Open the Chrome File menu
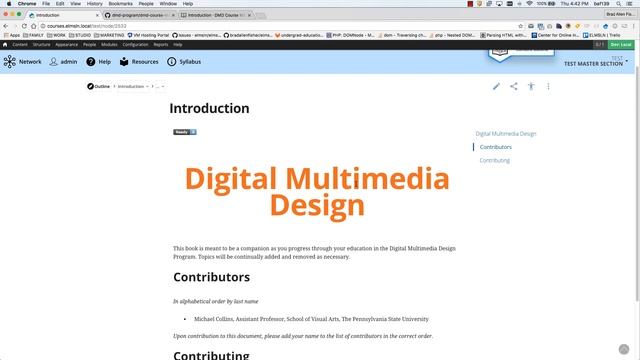Screen dimensions: 640x360 (x=46, y=4)
